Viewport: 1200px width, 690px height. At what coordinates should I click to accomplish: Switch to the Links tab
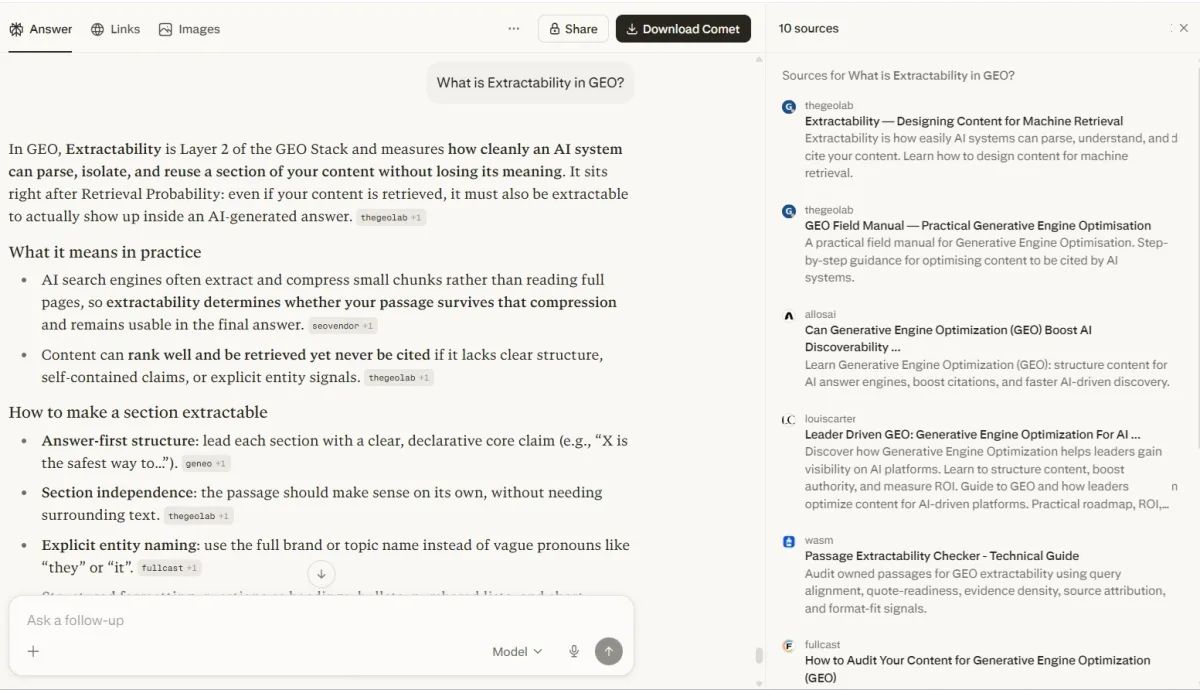pos(115,29)
